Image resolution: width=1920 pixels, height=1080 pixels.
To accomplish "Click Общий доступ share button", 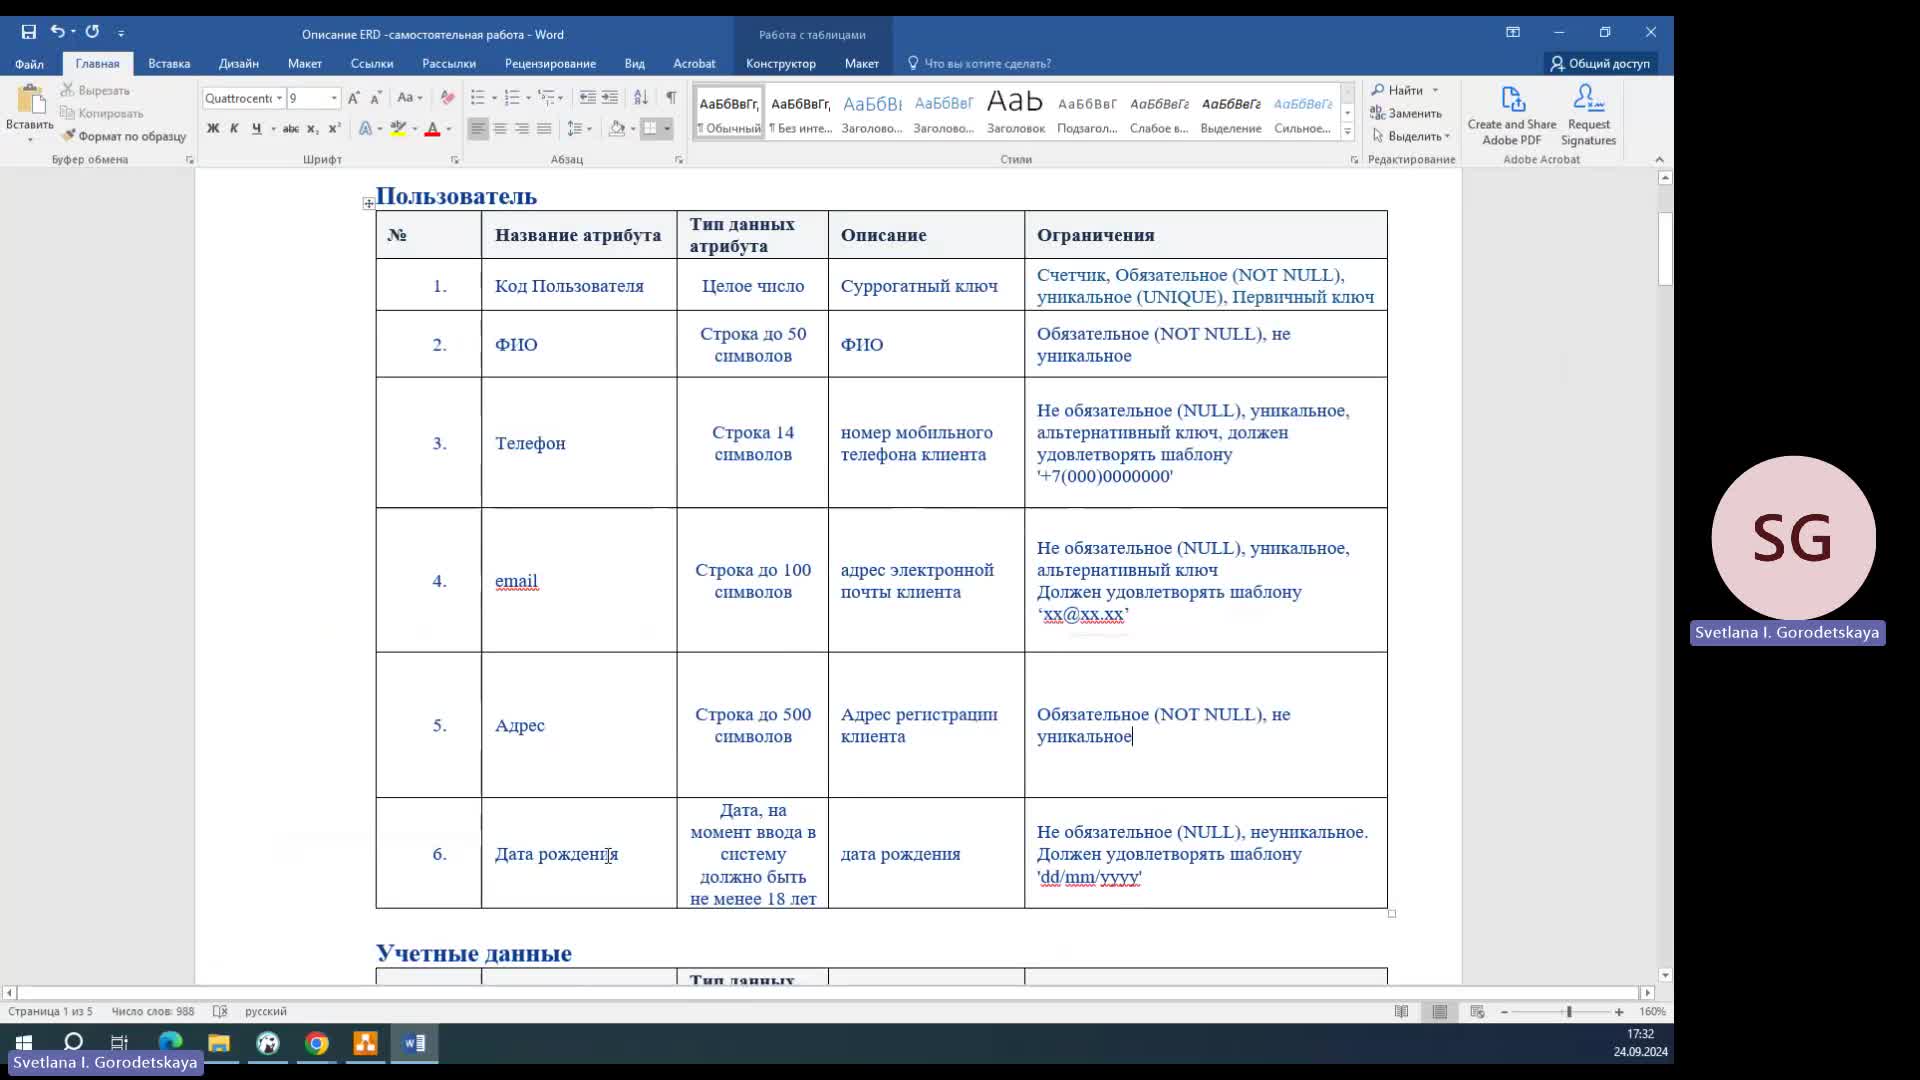I will [1600, 63].
